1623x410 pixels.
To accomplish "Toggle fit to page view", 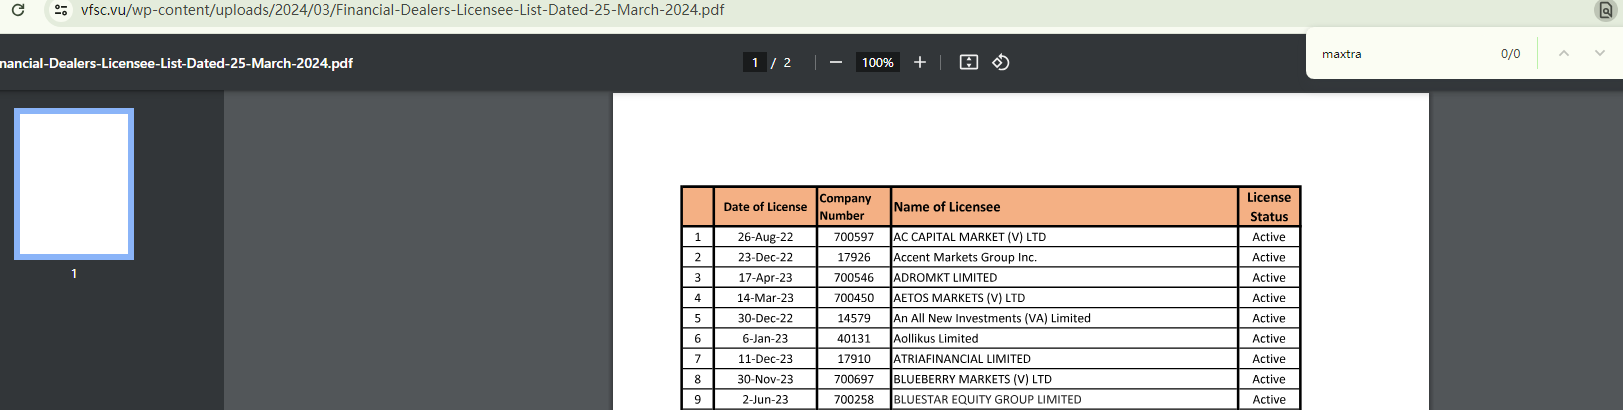I will click(968, 62).
